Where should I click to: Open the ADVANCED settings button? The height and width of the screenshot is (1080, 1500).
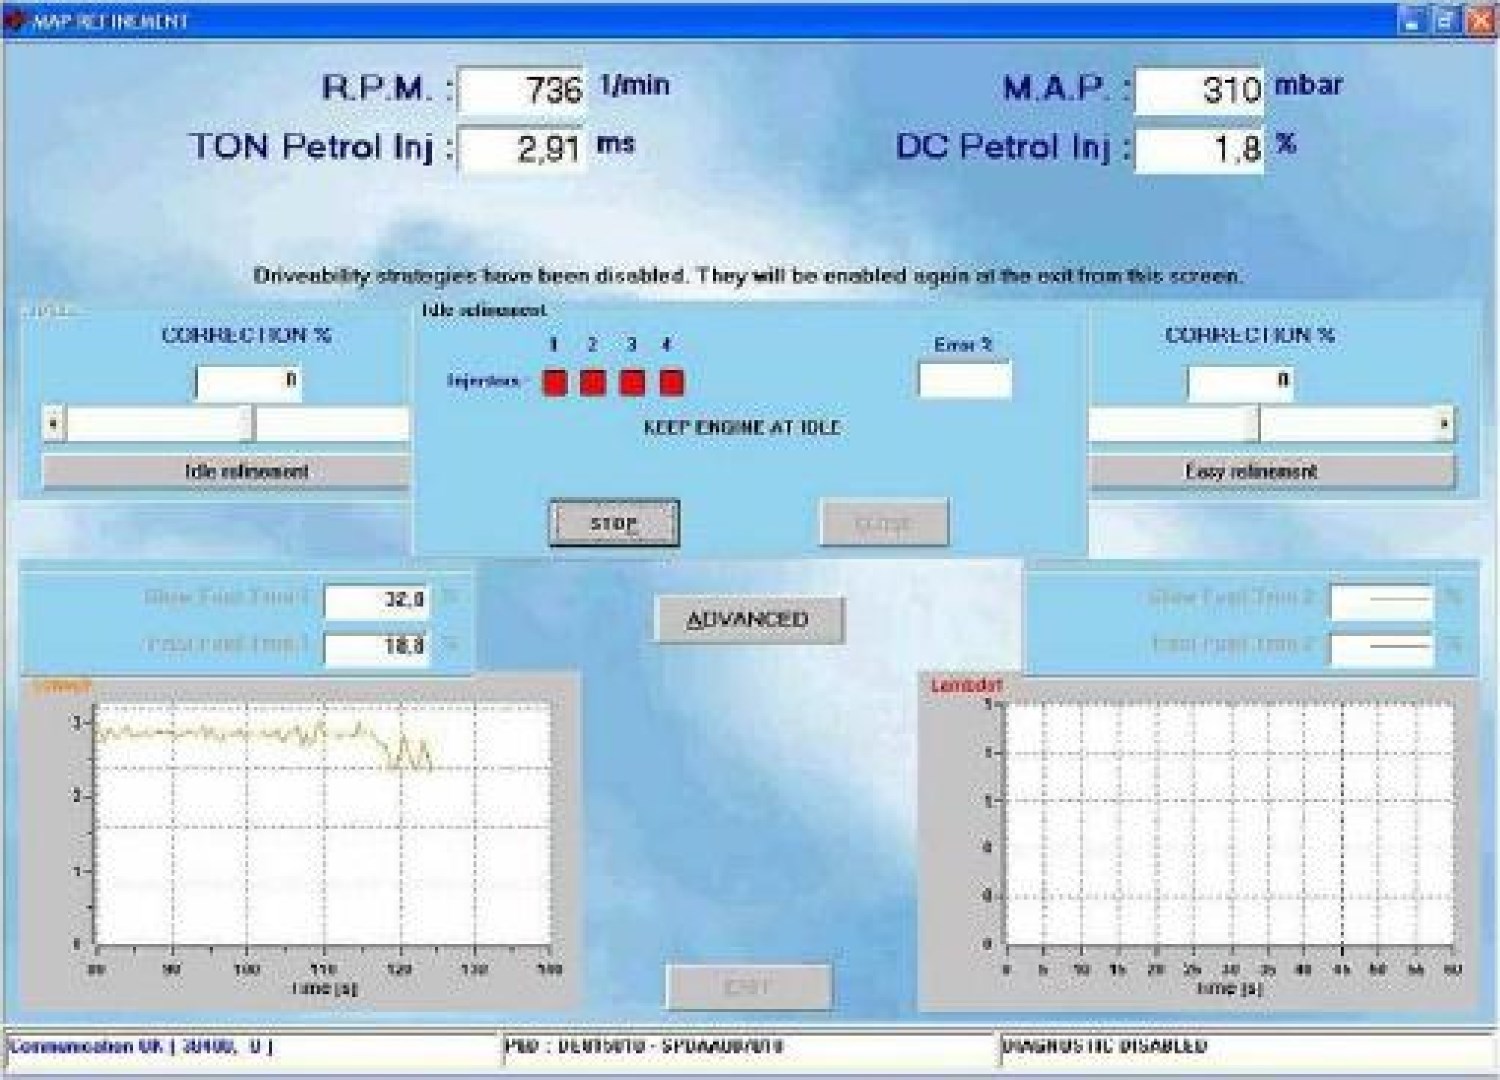coord(748,619)
